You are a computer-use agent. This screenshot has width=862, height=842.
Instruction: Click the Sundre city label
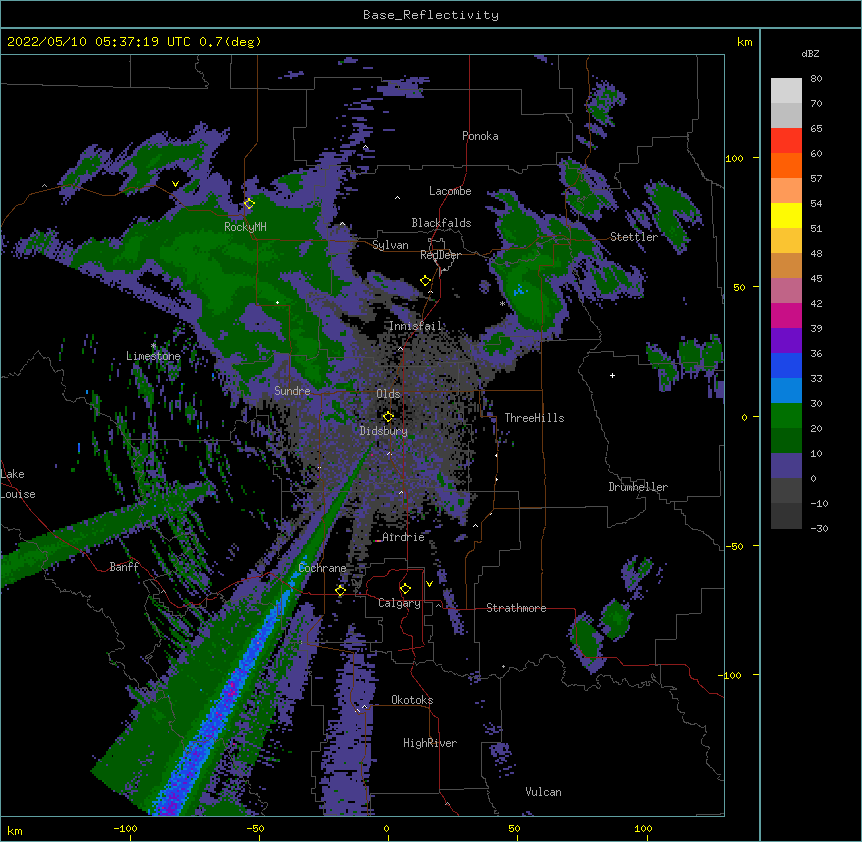pos(292,391)
